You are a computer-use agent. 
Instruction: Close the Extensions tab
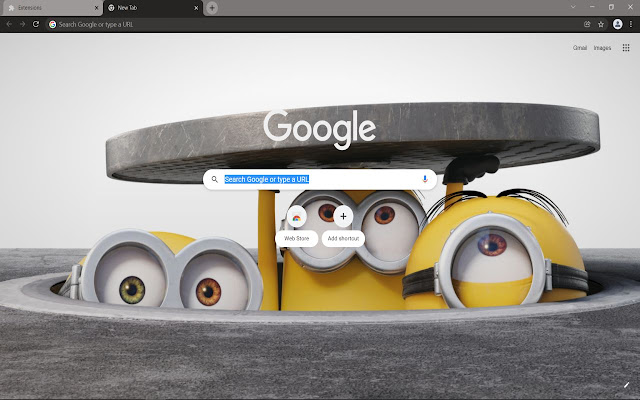point(96,8)
